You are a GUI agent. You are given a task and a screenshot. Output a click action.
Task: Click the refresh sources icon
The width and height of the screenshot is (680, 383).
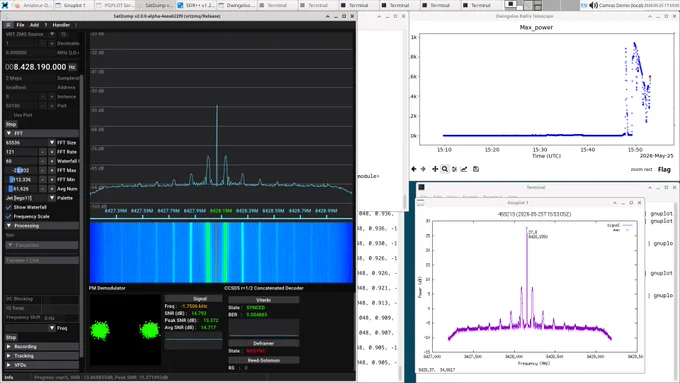(x=63, y=34)
